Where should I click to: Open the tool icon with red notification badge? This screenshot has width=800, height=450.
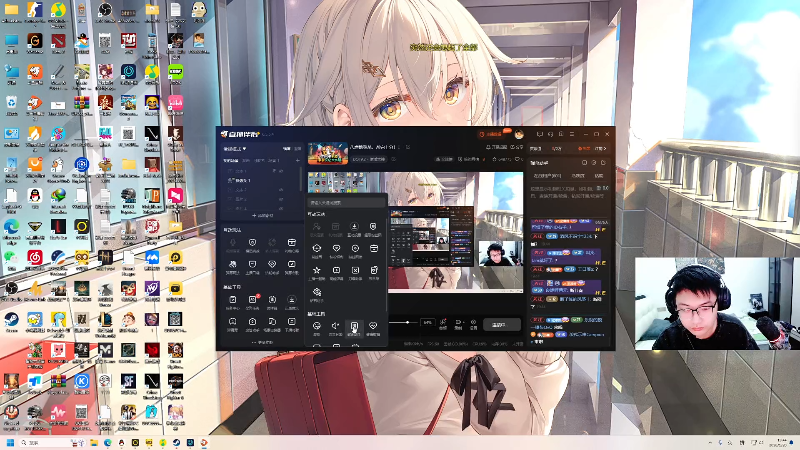click(x=252, y=299)
